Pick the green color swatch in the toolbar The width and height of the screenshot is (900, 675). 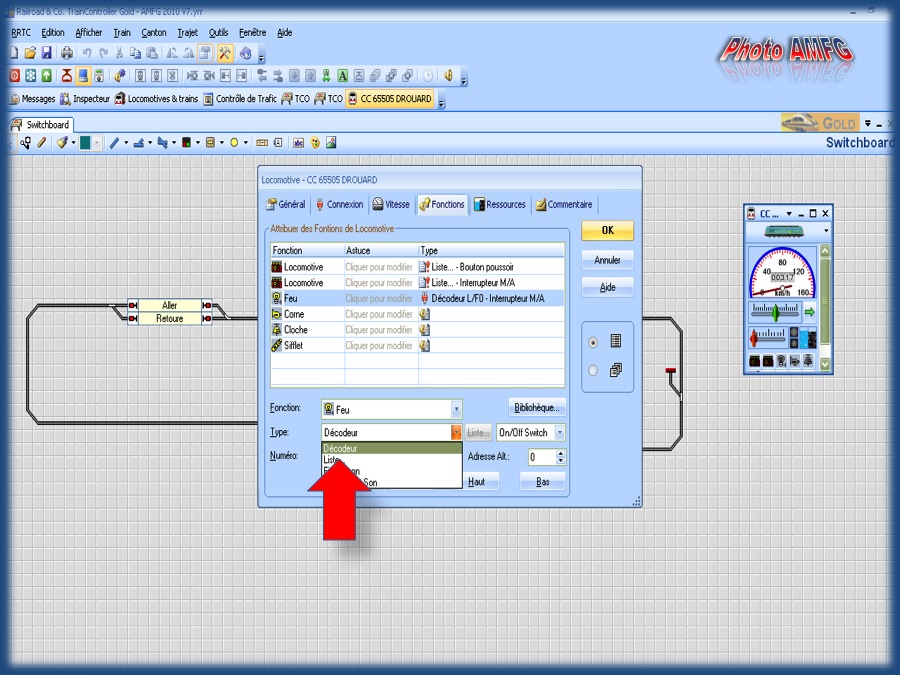pyautogui.click(x=86, y=142)
